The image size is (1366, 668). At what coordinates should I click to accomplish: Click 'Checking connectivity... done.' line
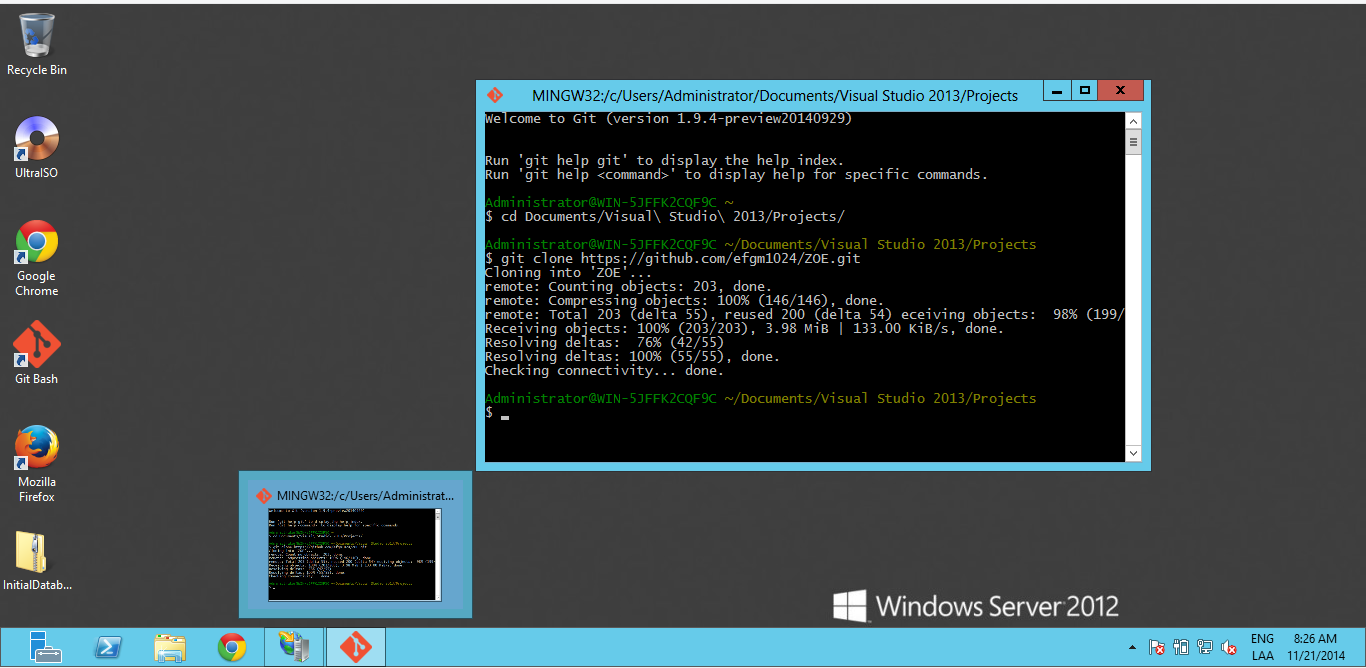click(x=604, y=370)
